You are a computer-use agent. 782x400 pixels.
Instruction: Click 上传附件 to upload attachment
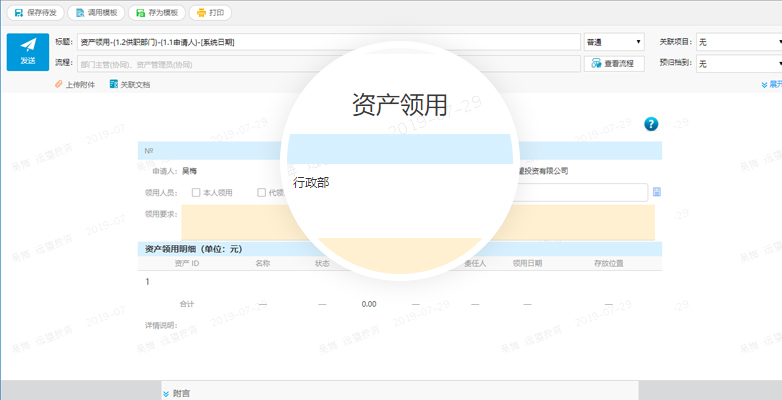75,85
